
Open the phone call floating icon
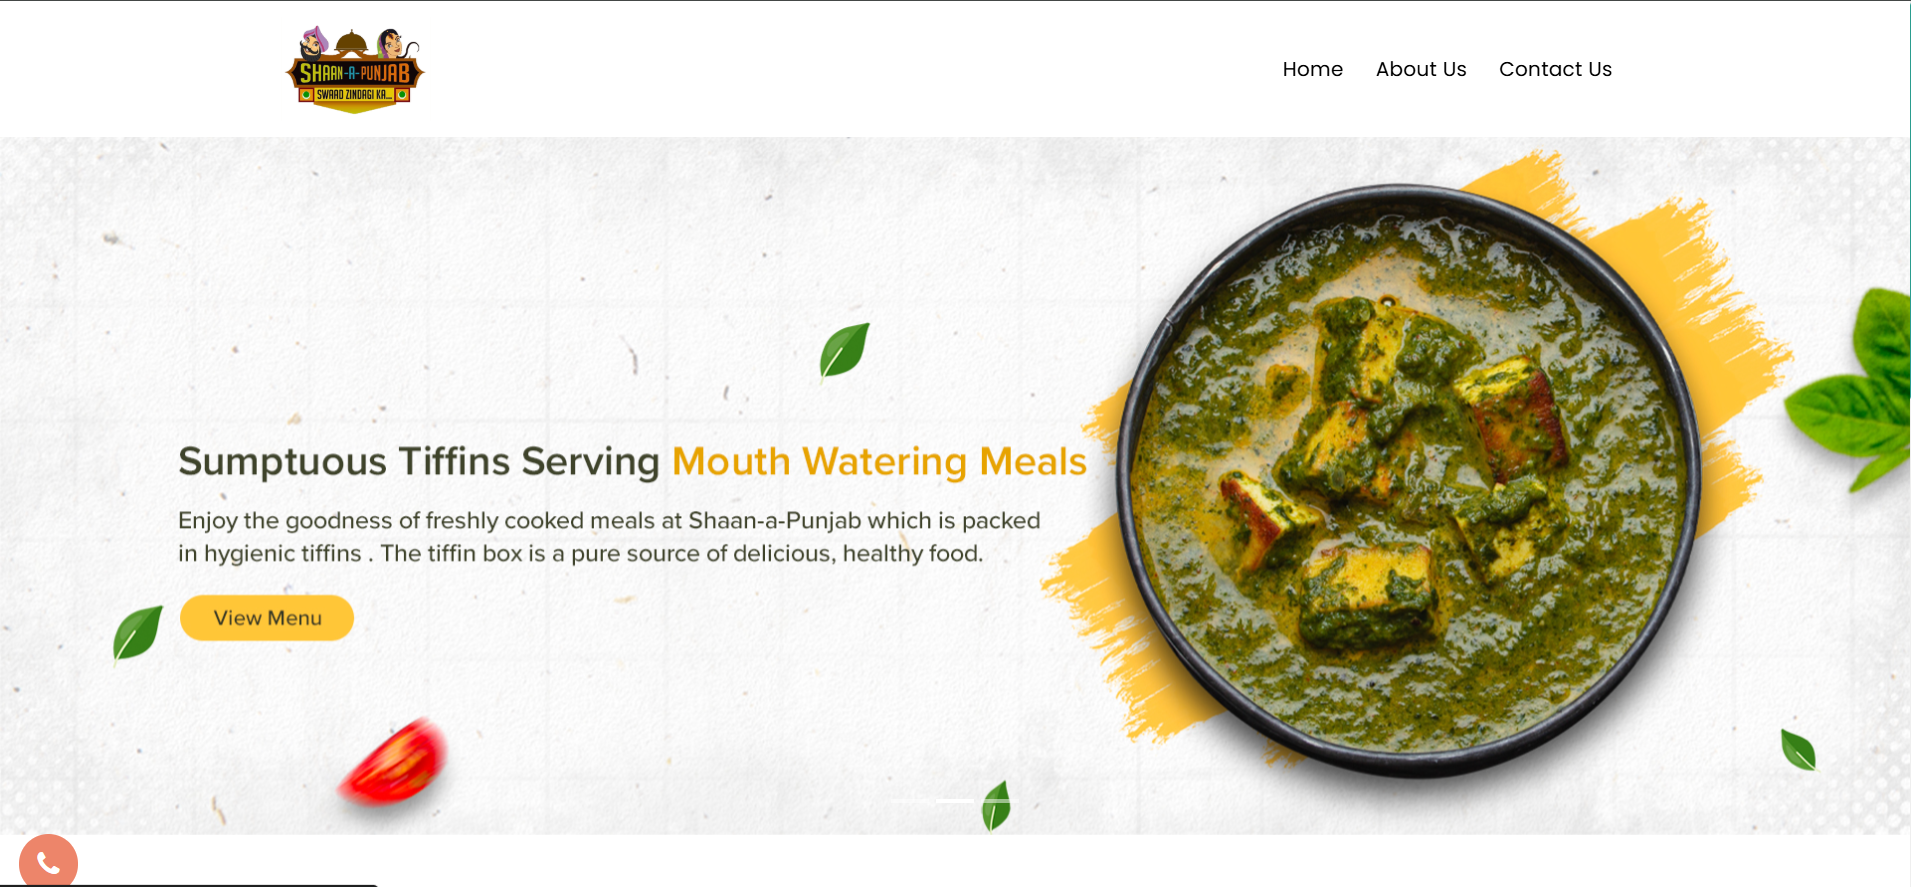[x=48, y=861]
